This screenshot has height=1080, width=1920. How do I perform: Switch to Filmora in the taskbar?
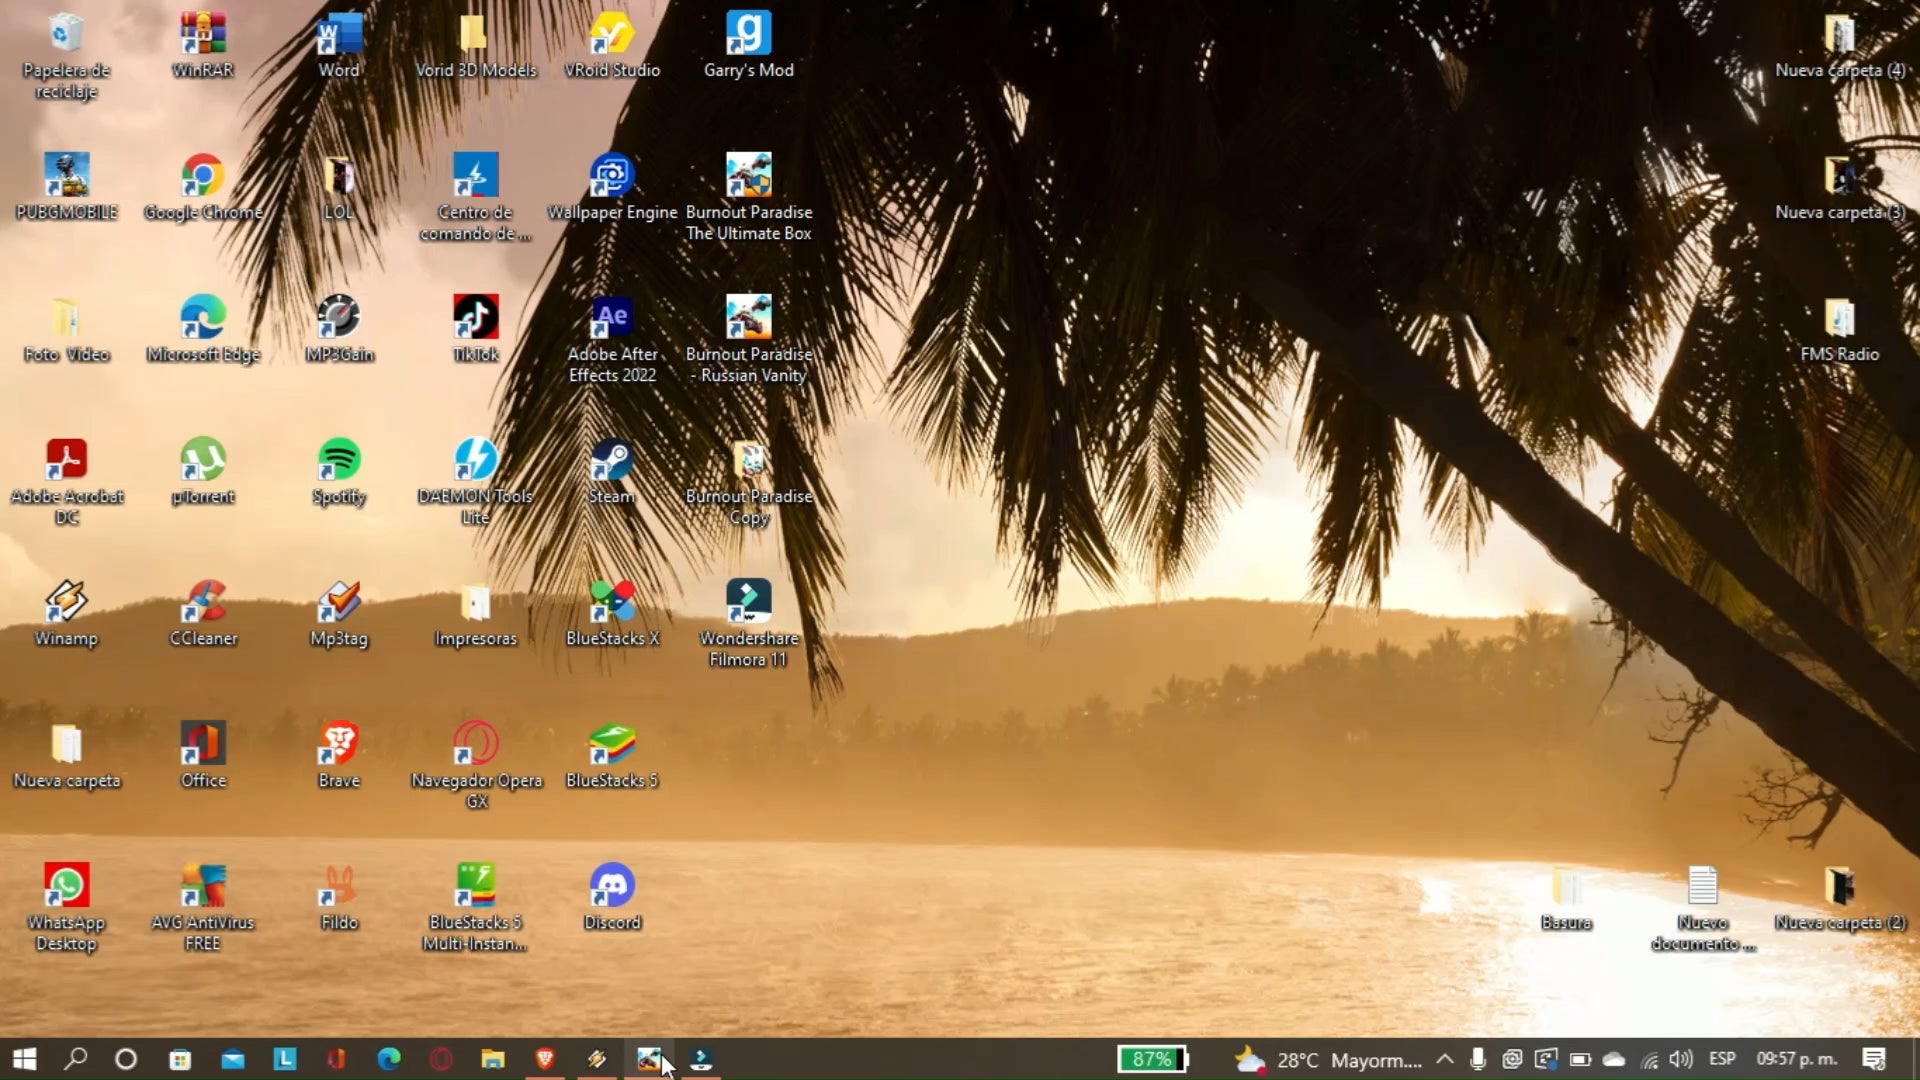pos(701,1059)
